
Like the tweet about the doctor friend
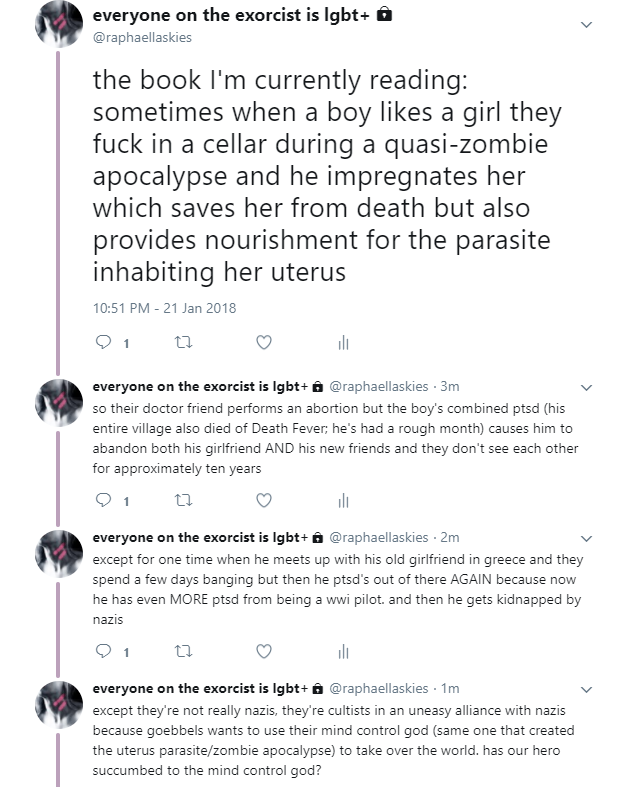tap(263, 499)
